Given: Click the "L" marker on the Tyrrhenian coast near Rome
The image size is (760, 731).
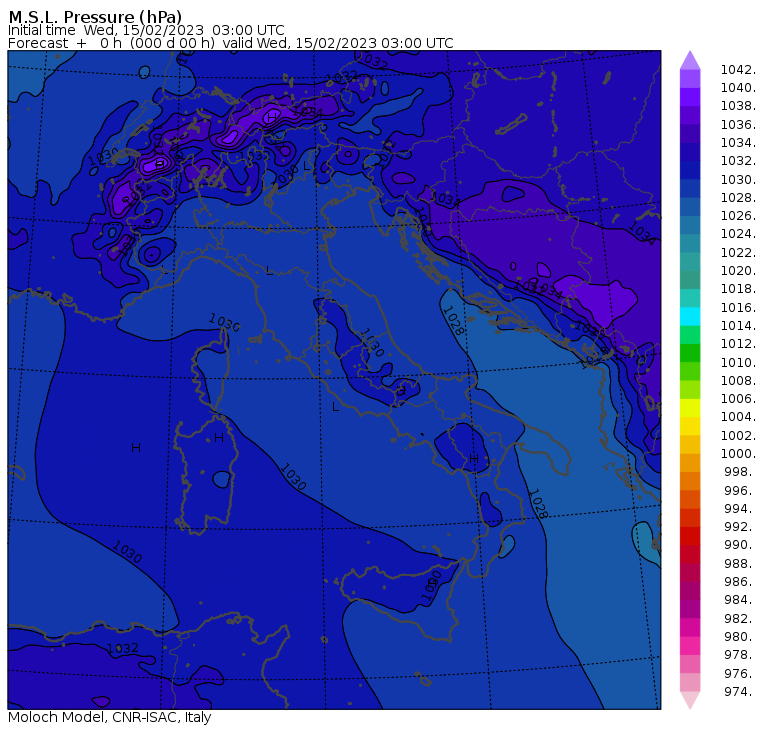Looking at the screenshot, I should (x=335, y=407).
